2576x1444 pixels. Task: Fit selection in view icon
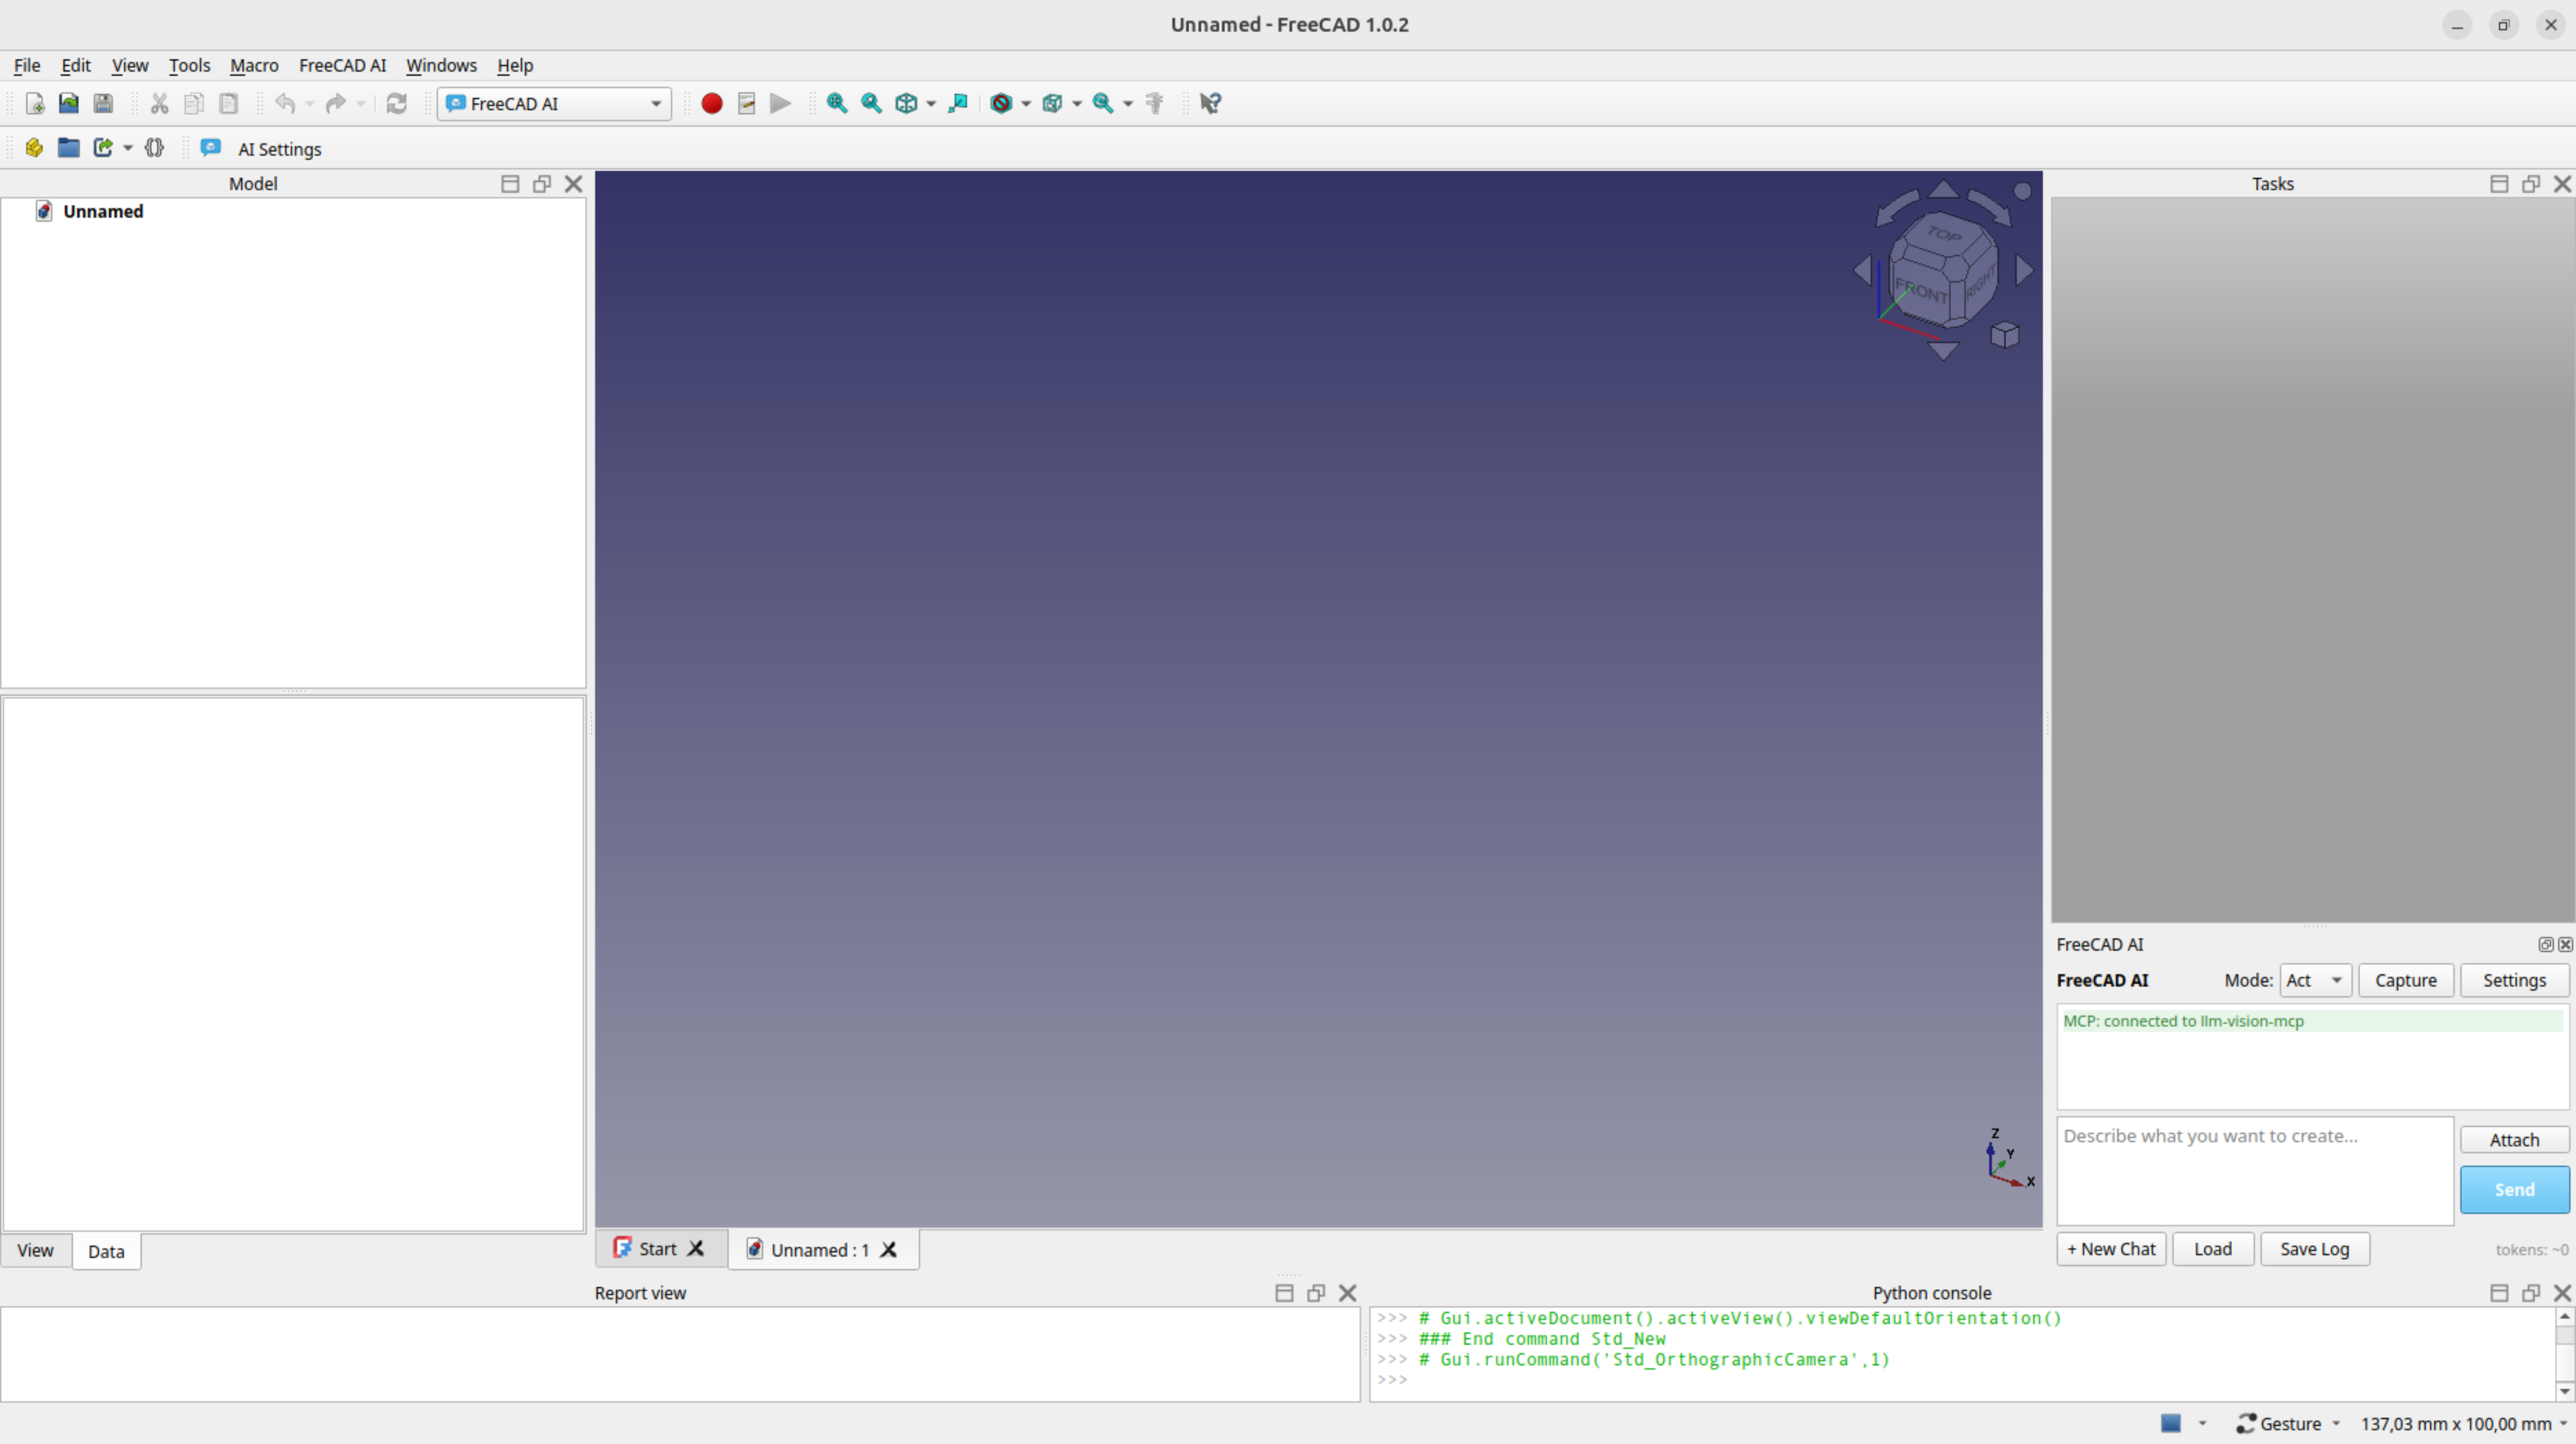pos(871,103)
